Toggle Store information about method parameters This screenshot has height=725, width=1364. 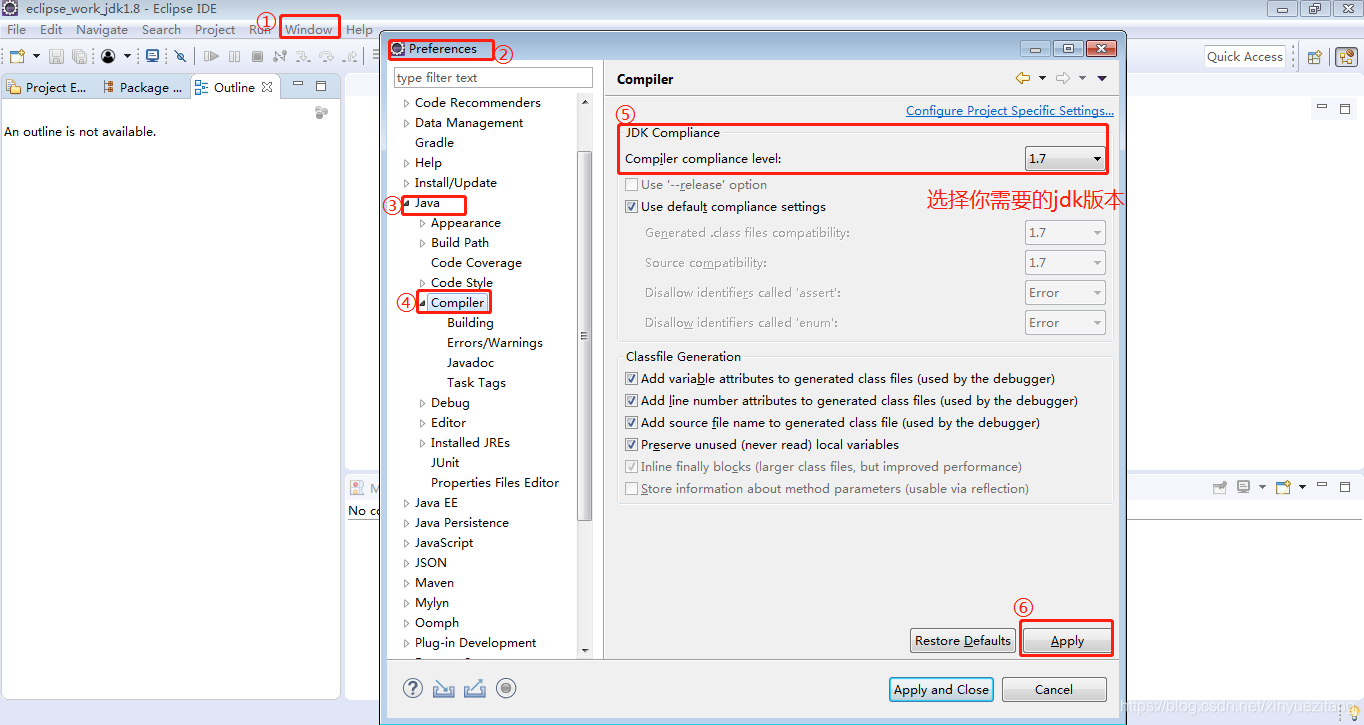pos(631,489)
